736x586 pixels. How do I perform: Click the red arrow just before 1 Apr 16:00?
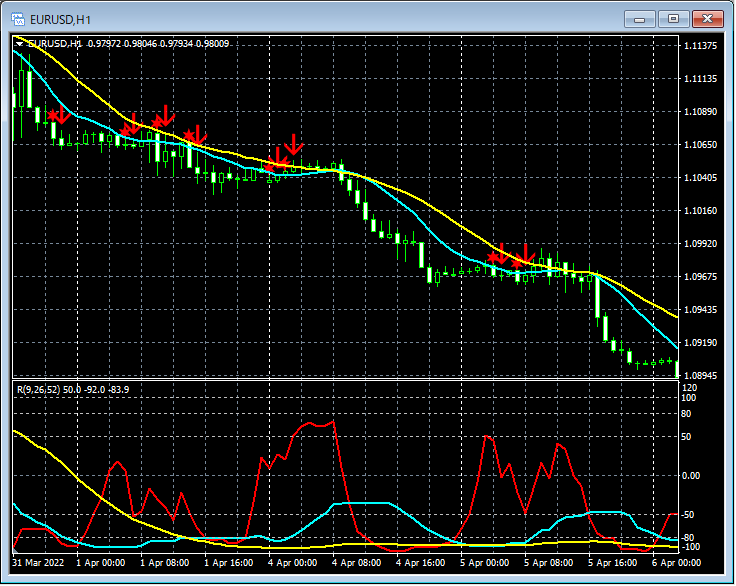[198, 132]
